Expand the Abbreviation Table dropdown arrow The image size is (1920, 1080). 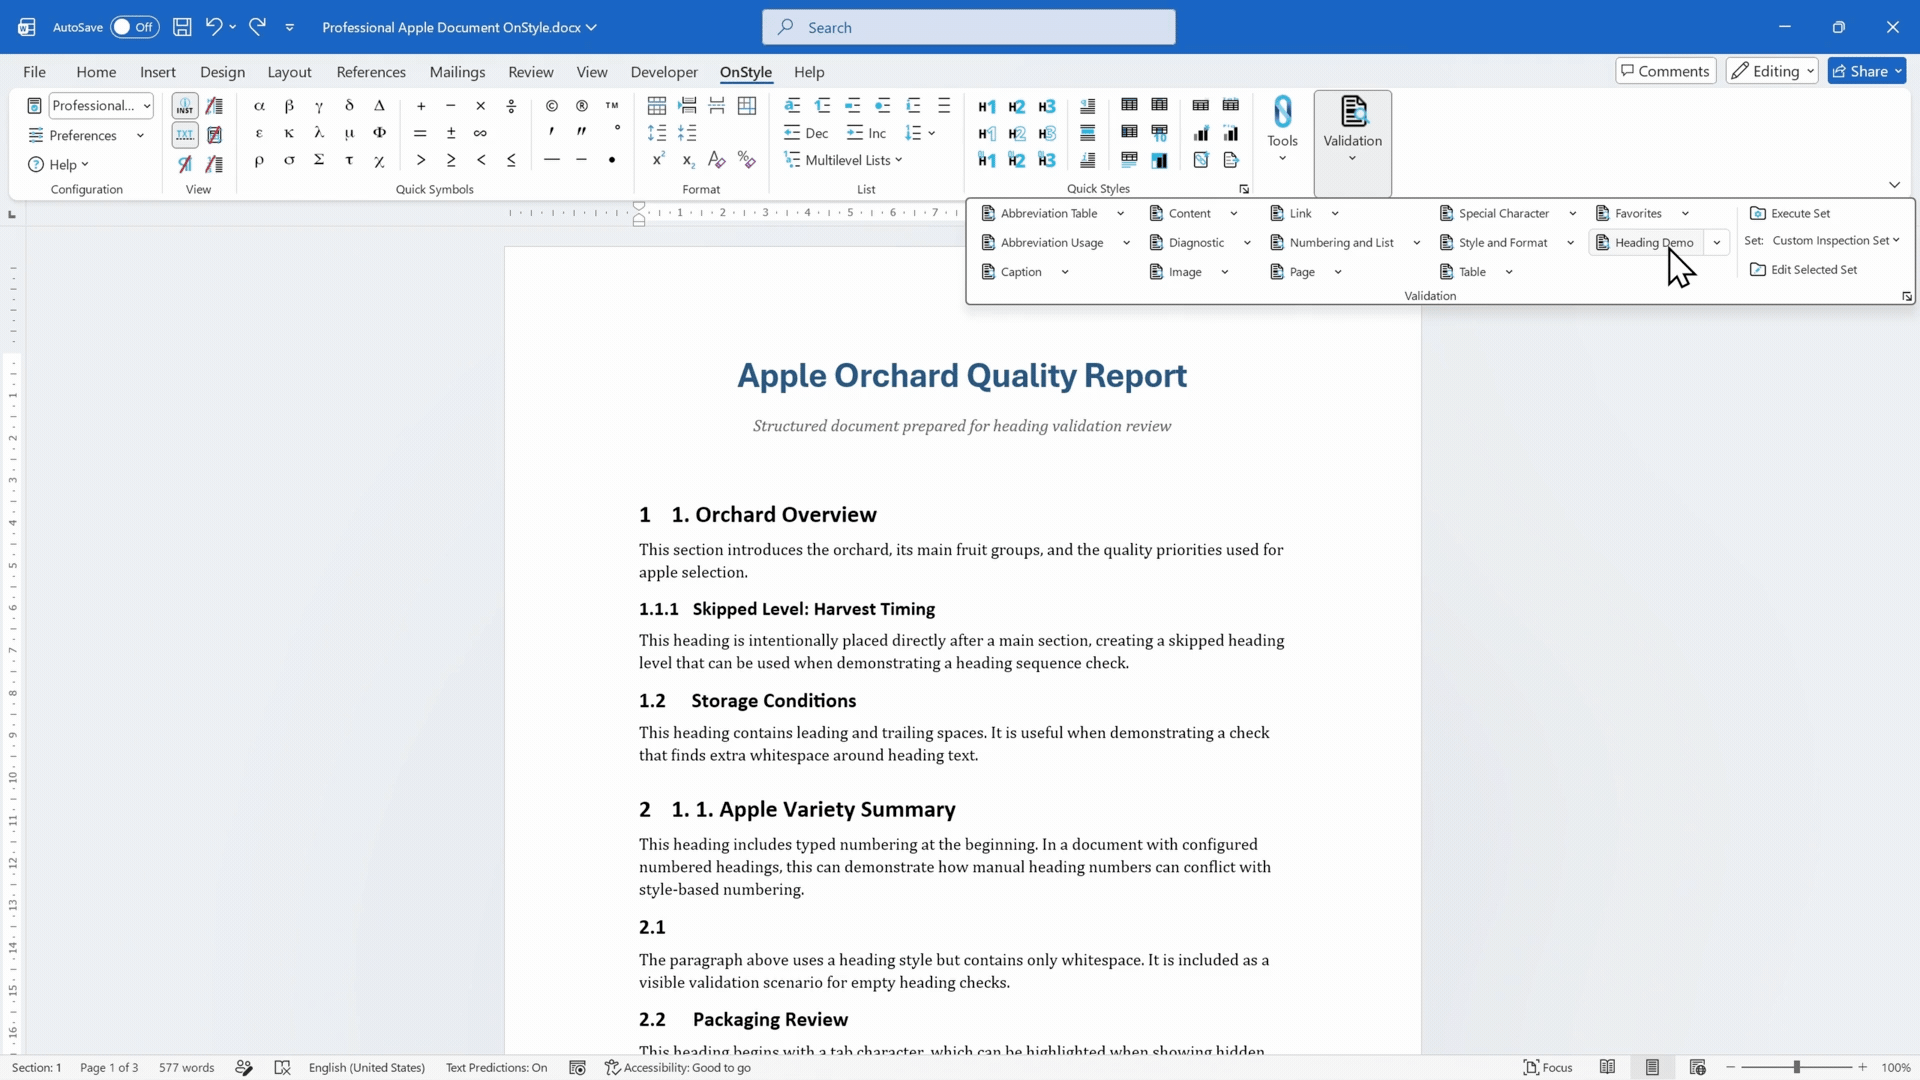tap(1120, 213)
